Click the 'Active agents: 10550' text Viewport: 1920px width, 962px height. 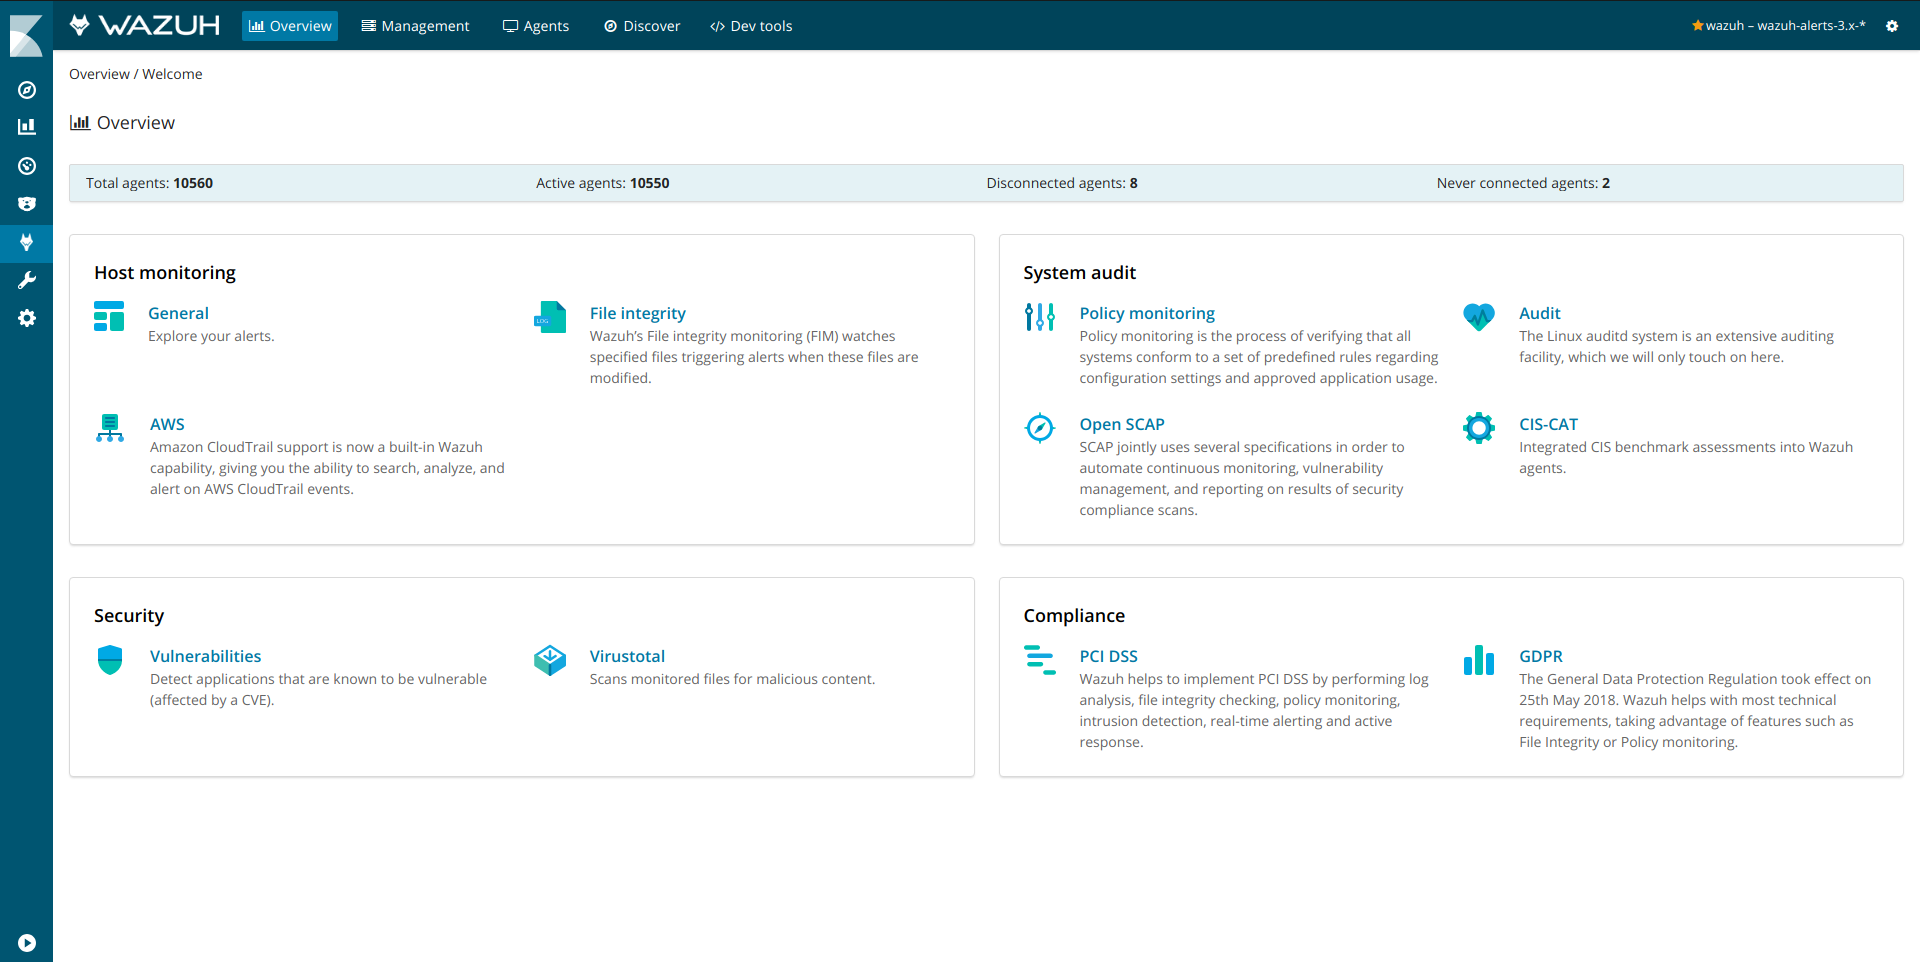602,183
